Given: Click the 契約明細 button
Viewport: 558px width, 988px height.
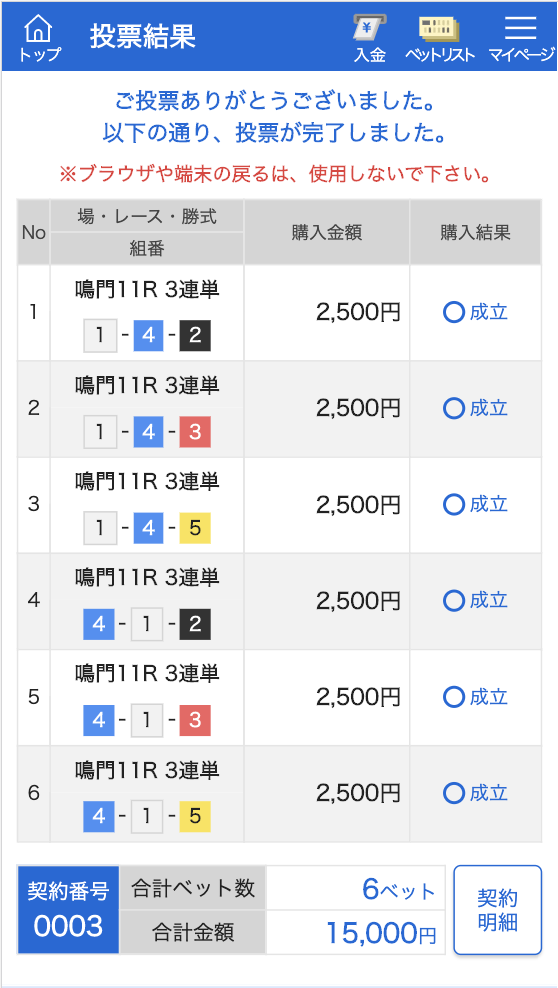Looking at the screenshot, I should pos(498,910).
